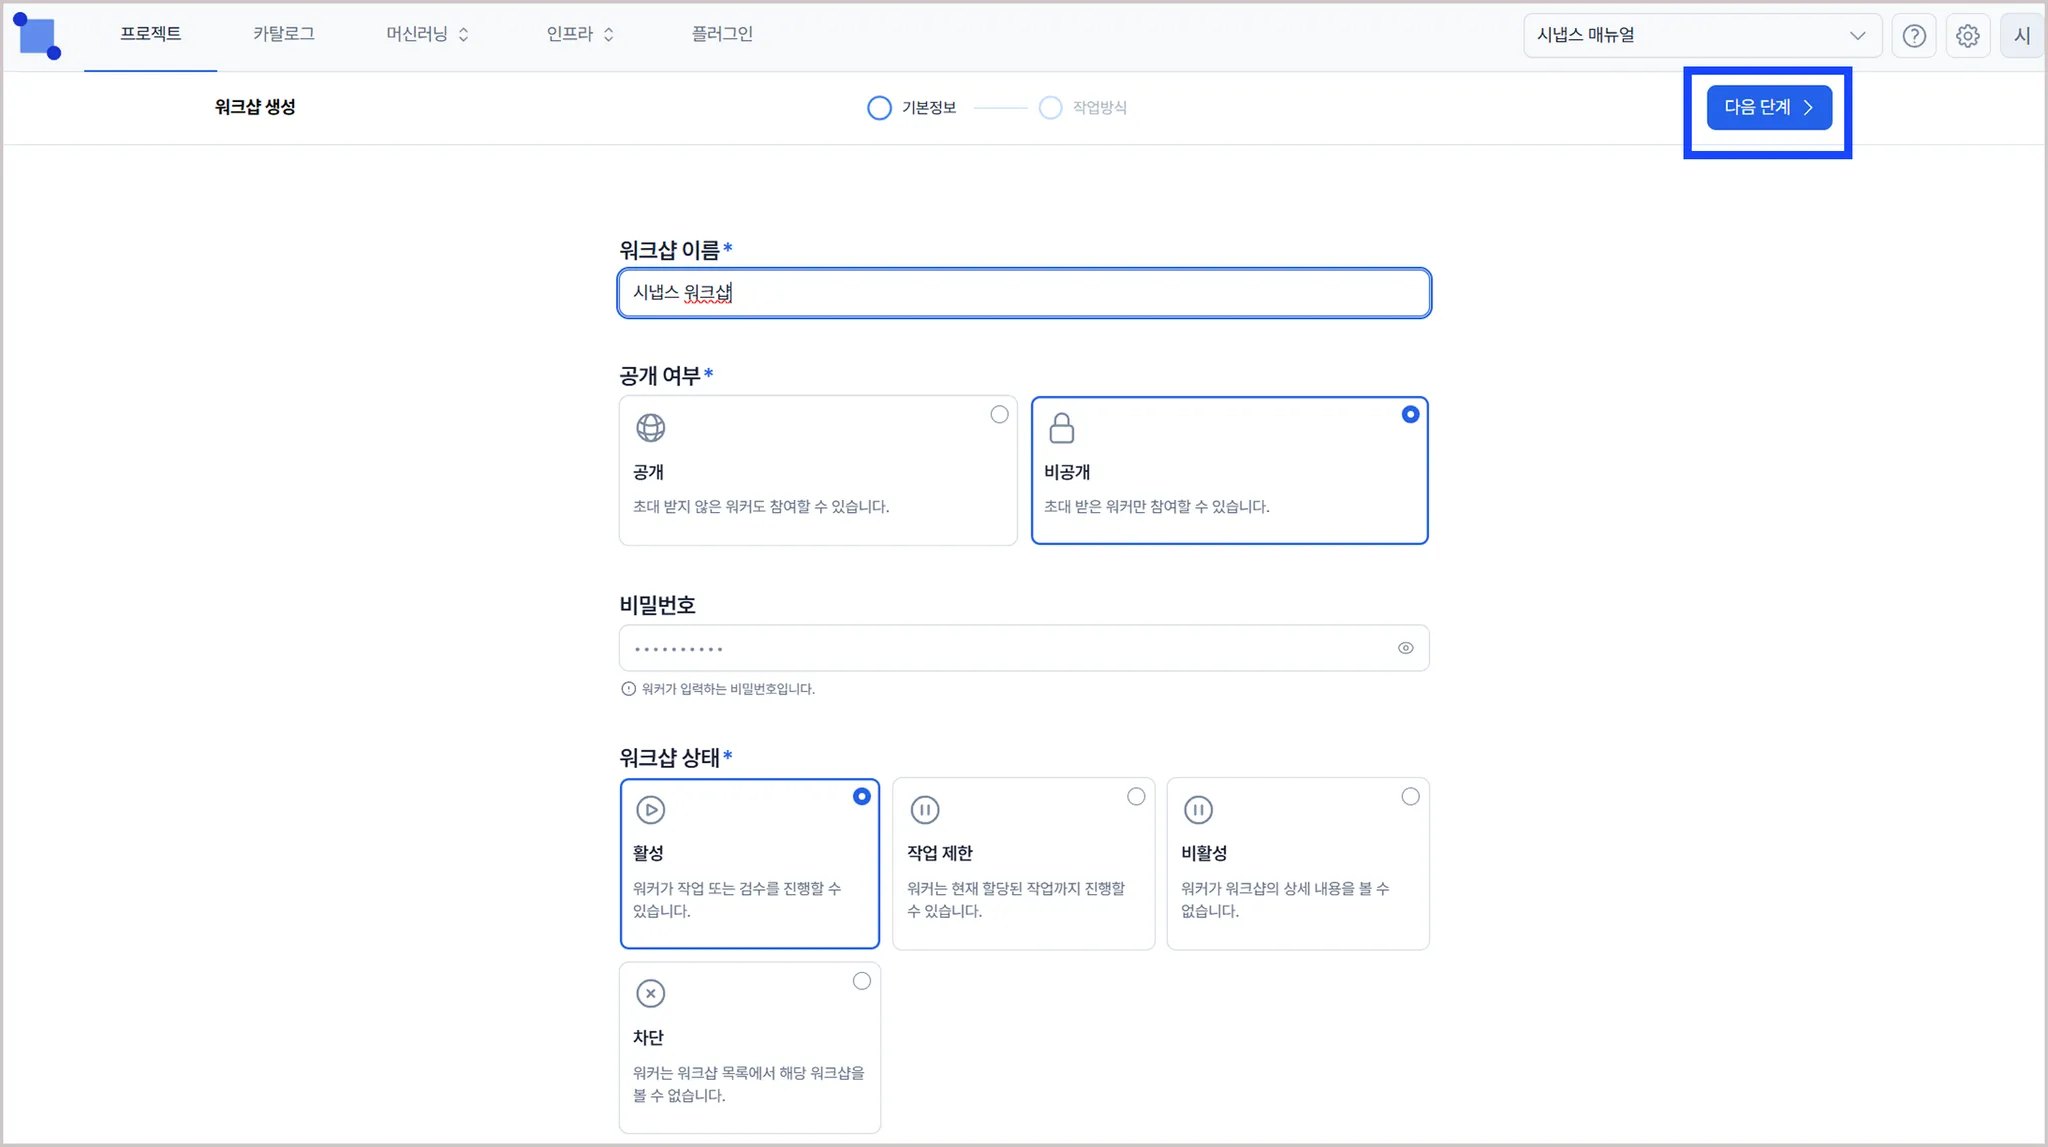Open the 플러그인 tab

tap(722, 34)
